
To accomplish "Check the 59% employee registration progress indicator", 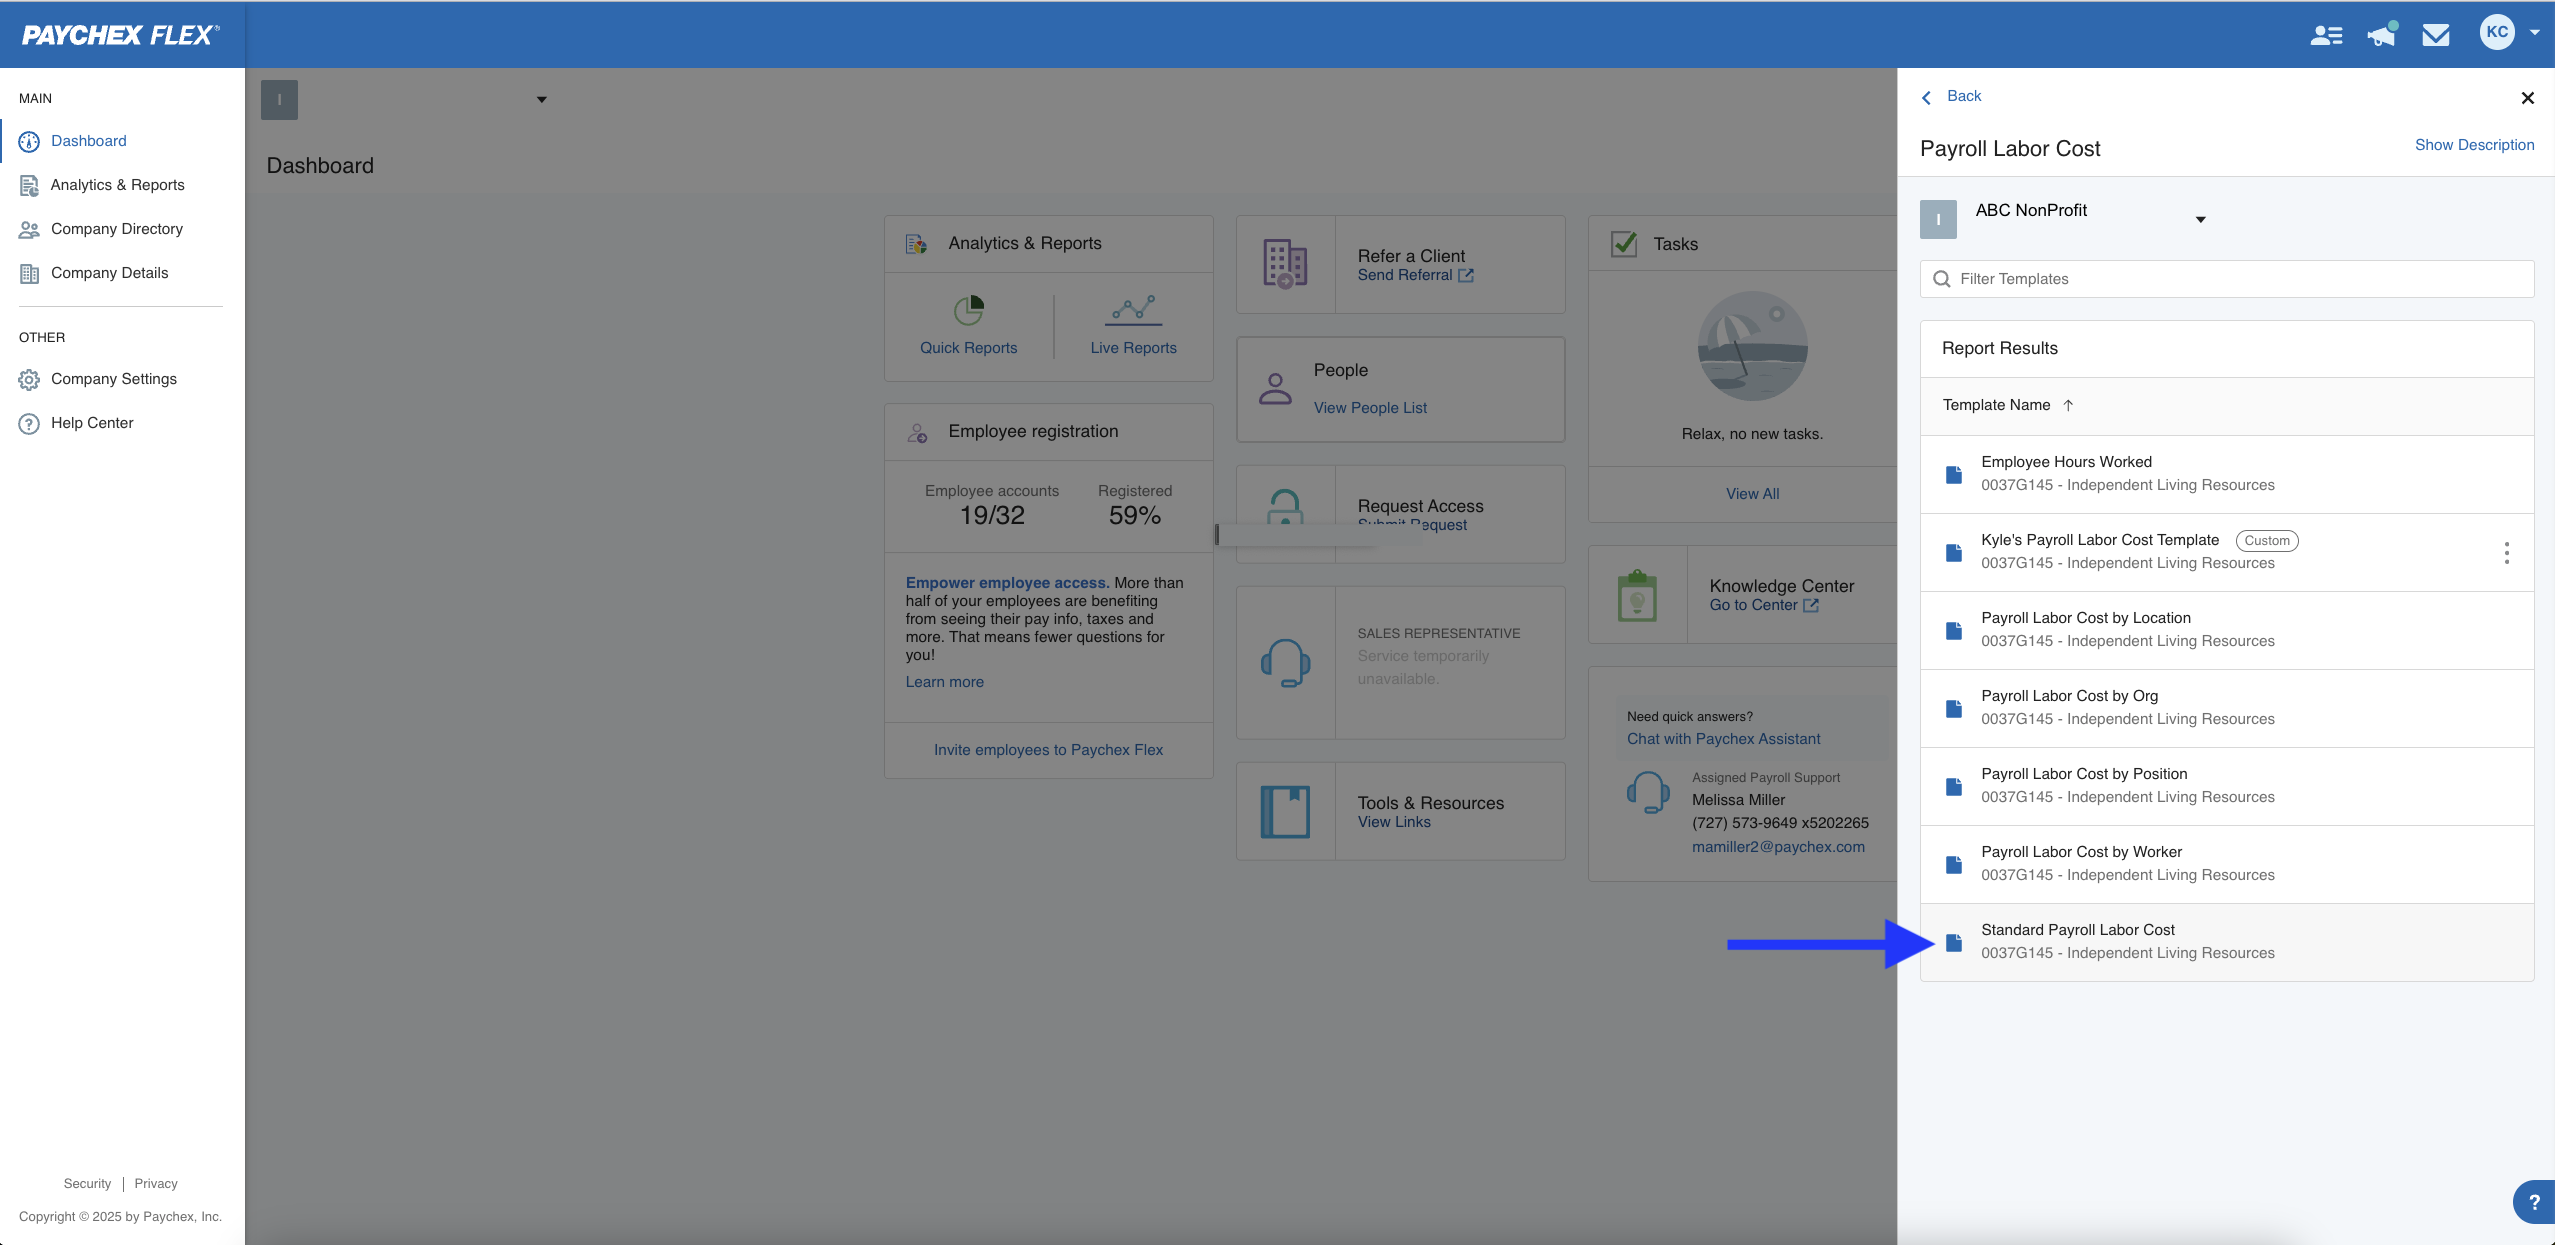I will [x=1131, y=514].
